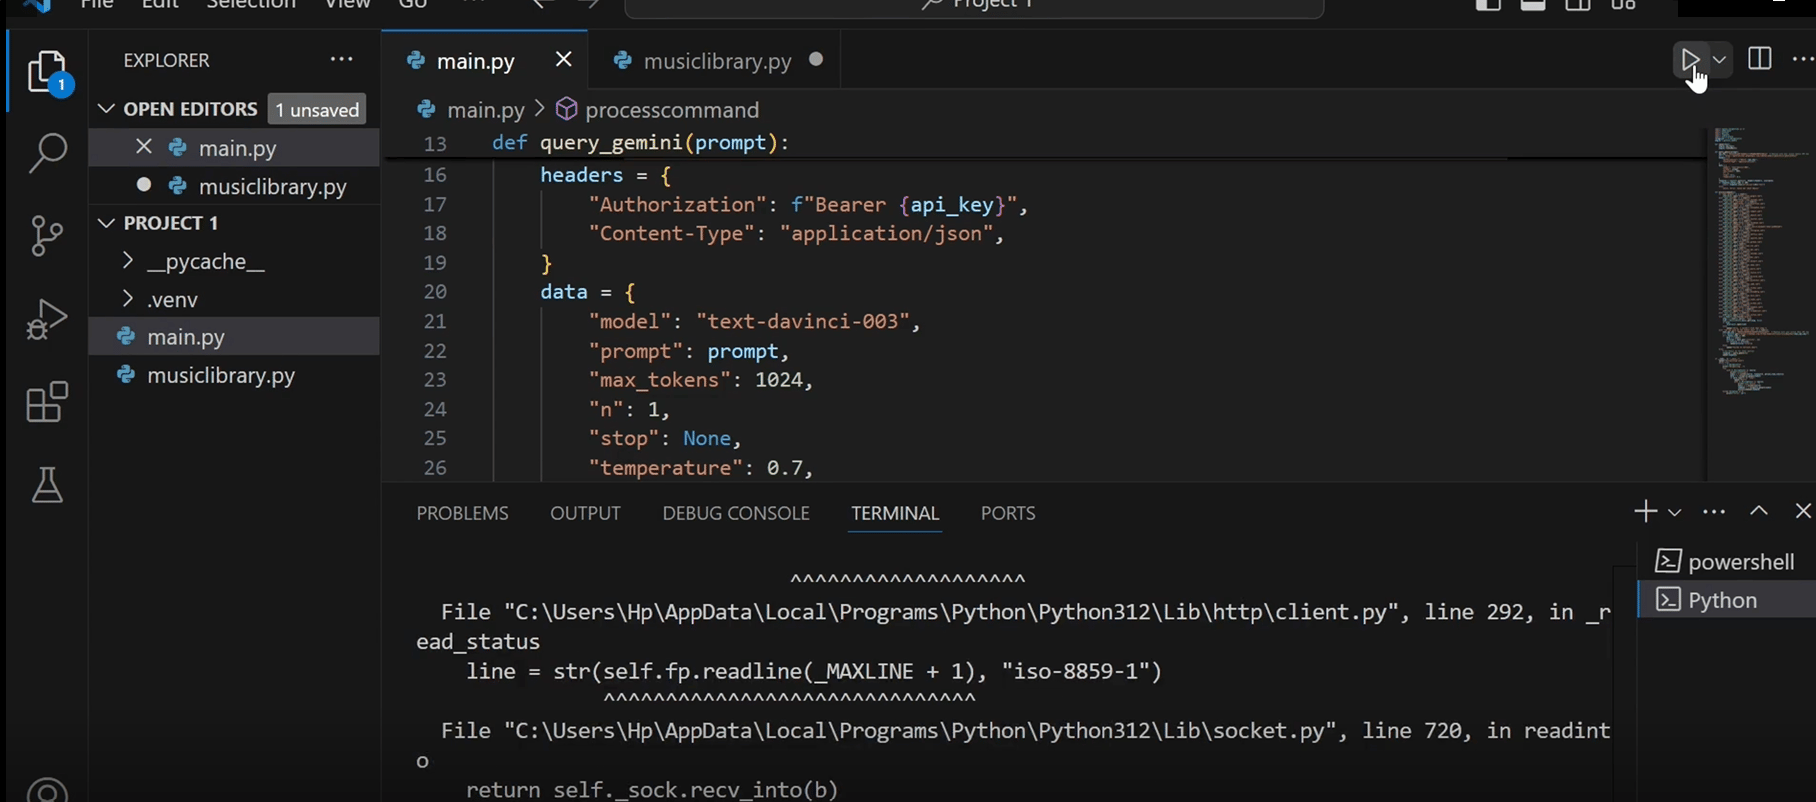Open the Extensions view
The width and height of the screenshot is (1816, 802).
[47, 403]
